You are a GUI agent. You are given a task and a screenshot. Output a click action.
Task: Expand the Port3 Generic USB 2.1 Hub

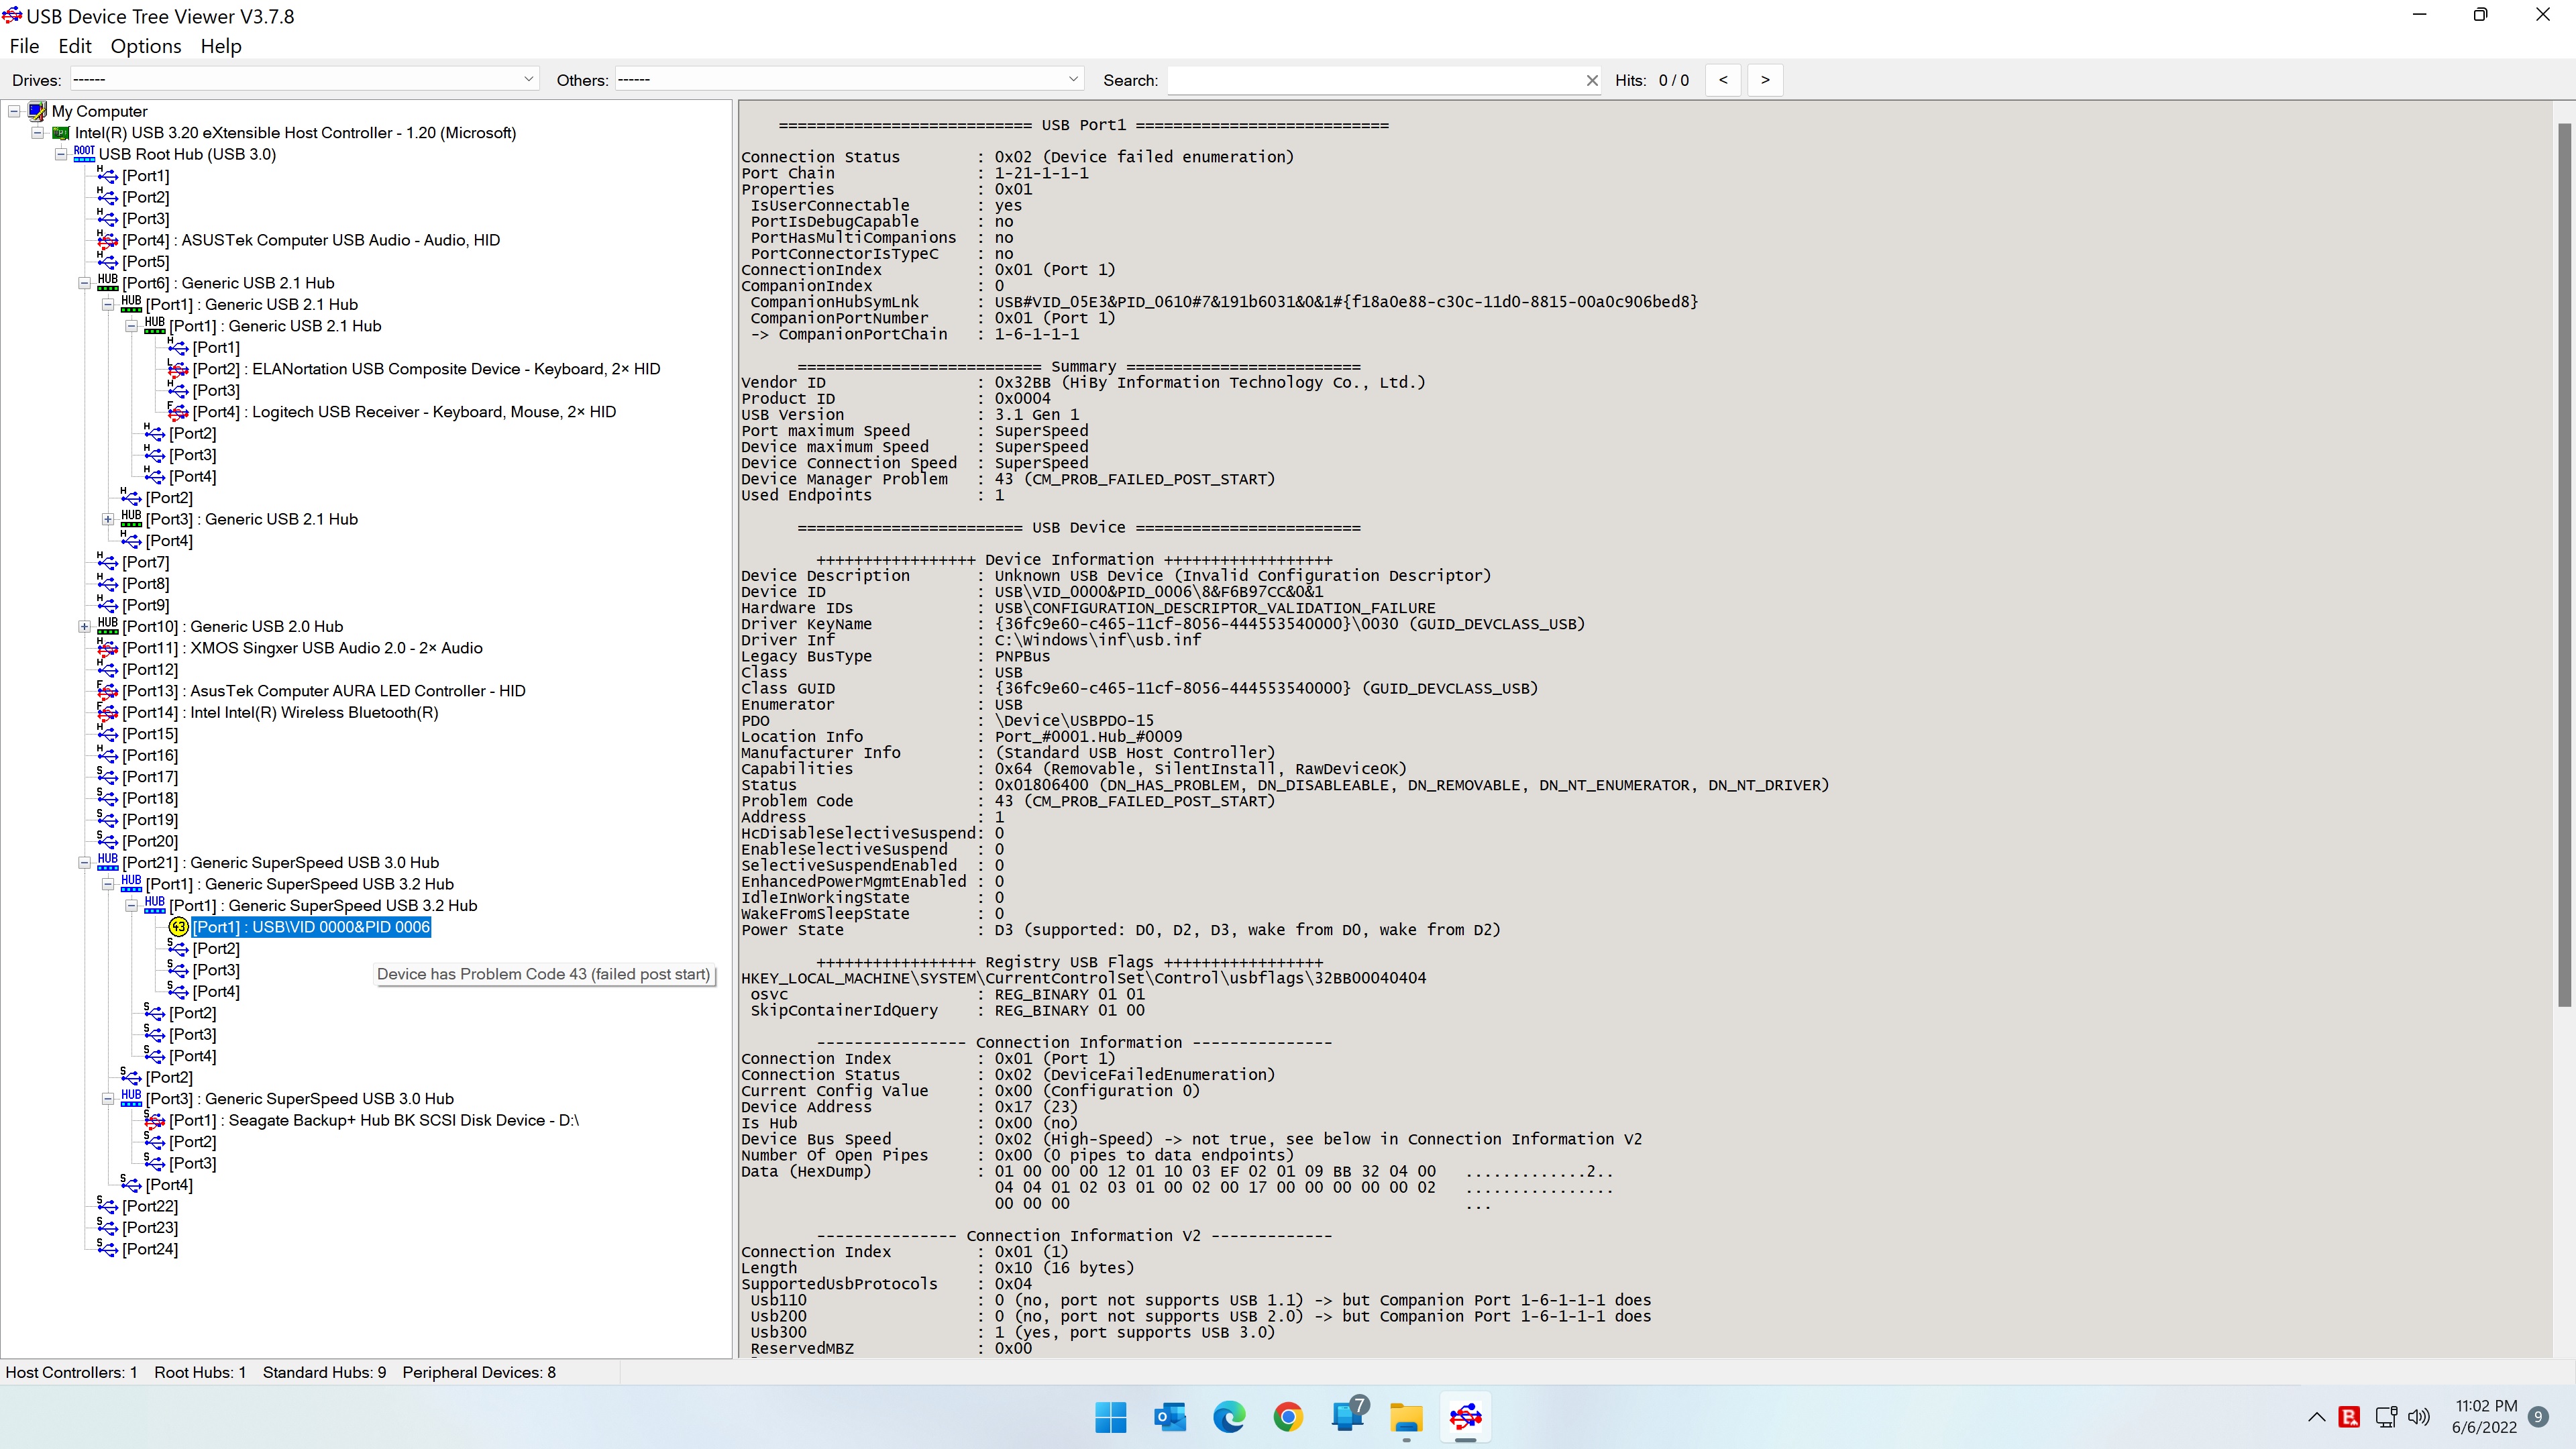[x=108, y=519]
